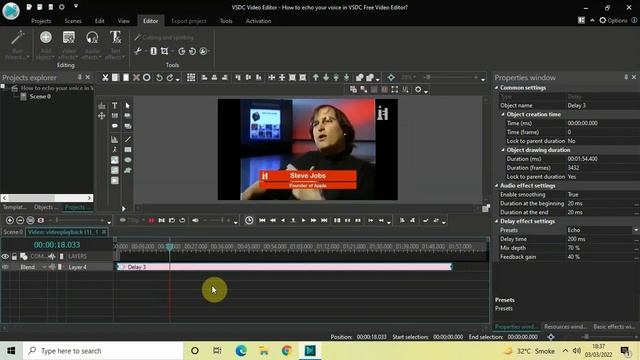Select the cursor pointer tool
The height and width of the screenshot is (360, 640).
(128, 106)
